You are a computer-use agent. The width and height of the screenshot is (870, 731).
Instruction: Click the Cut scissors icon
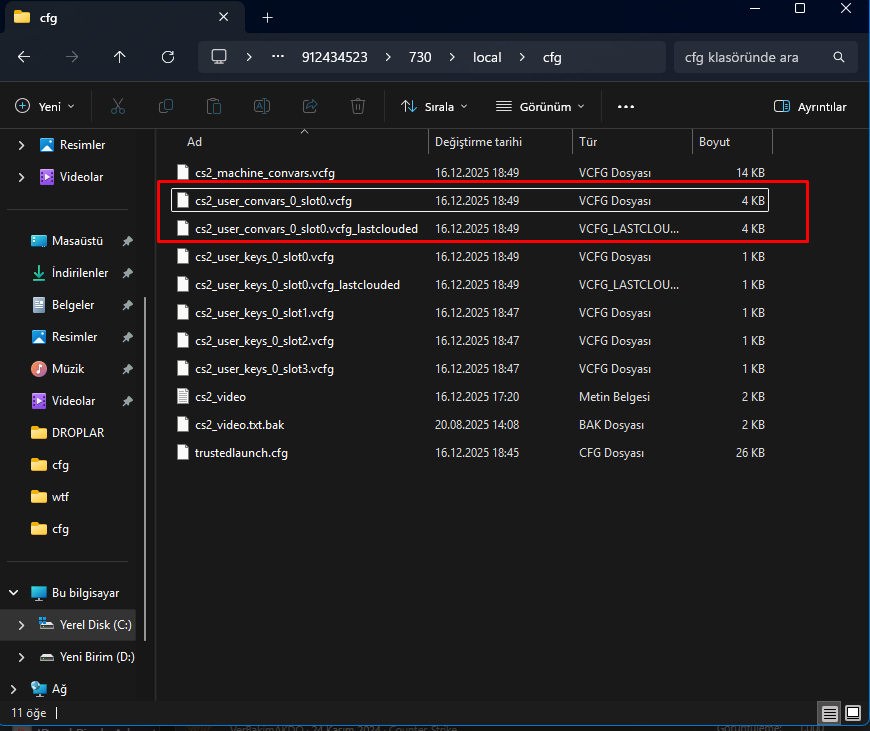[x=118, y=106]
